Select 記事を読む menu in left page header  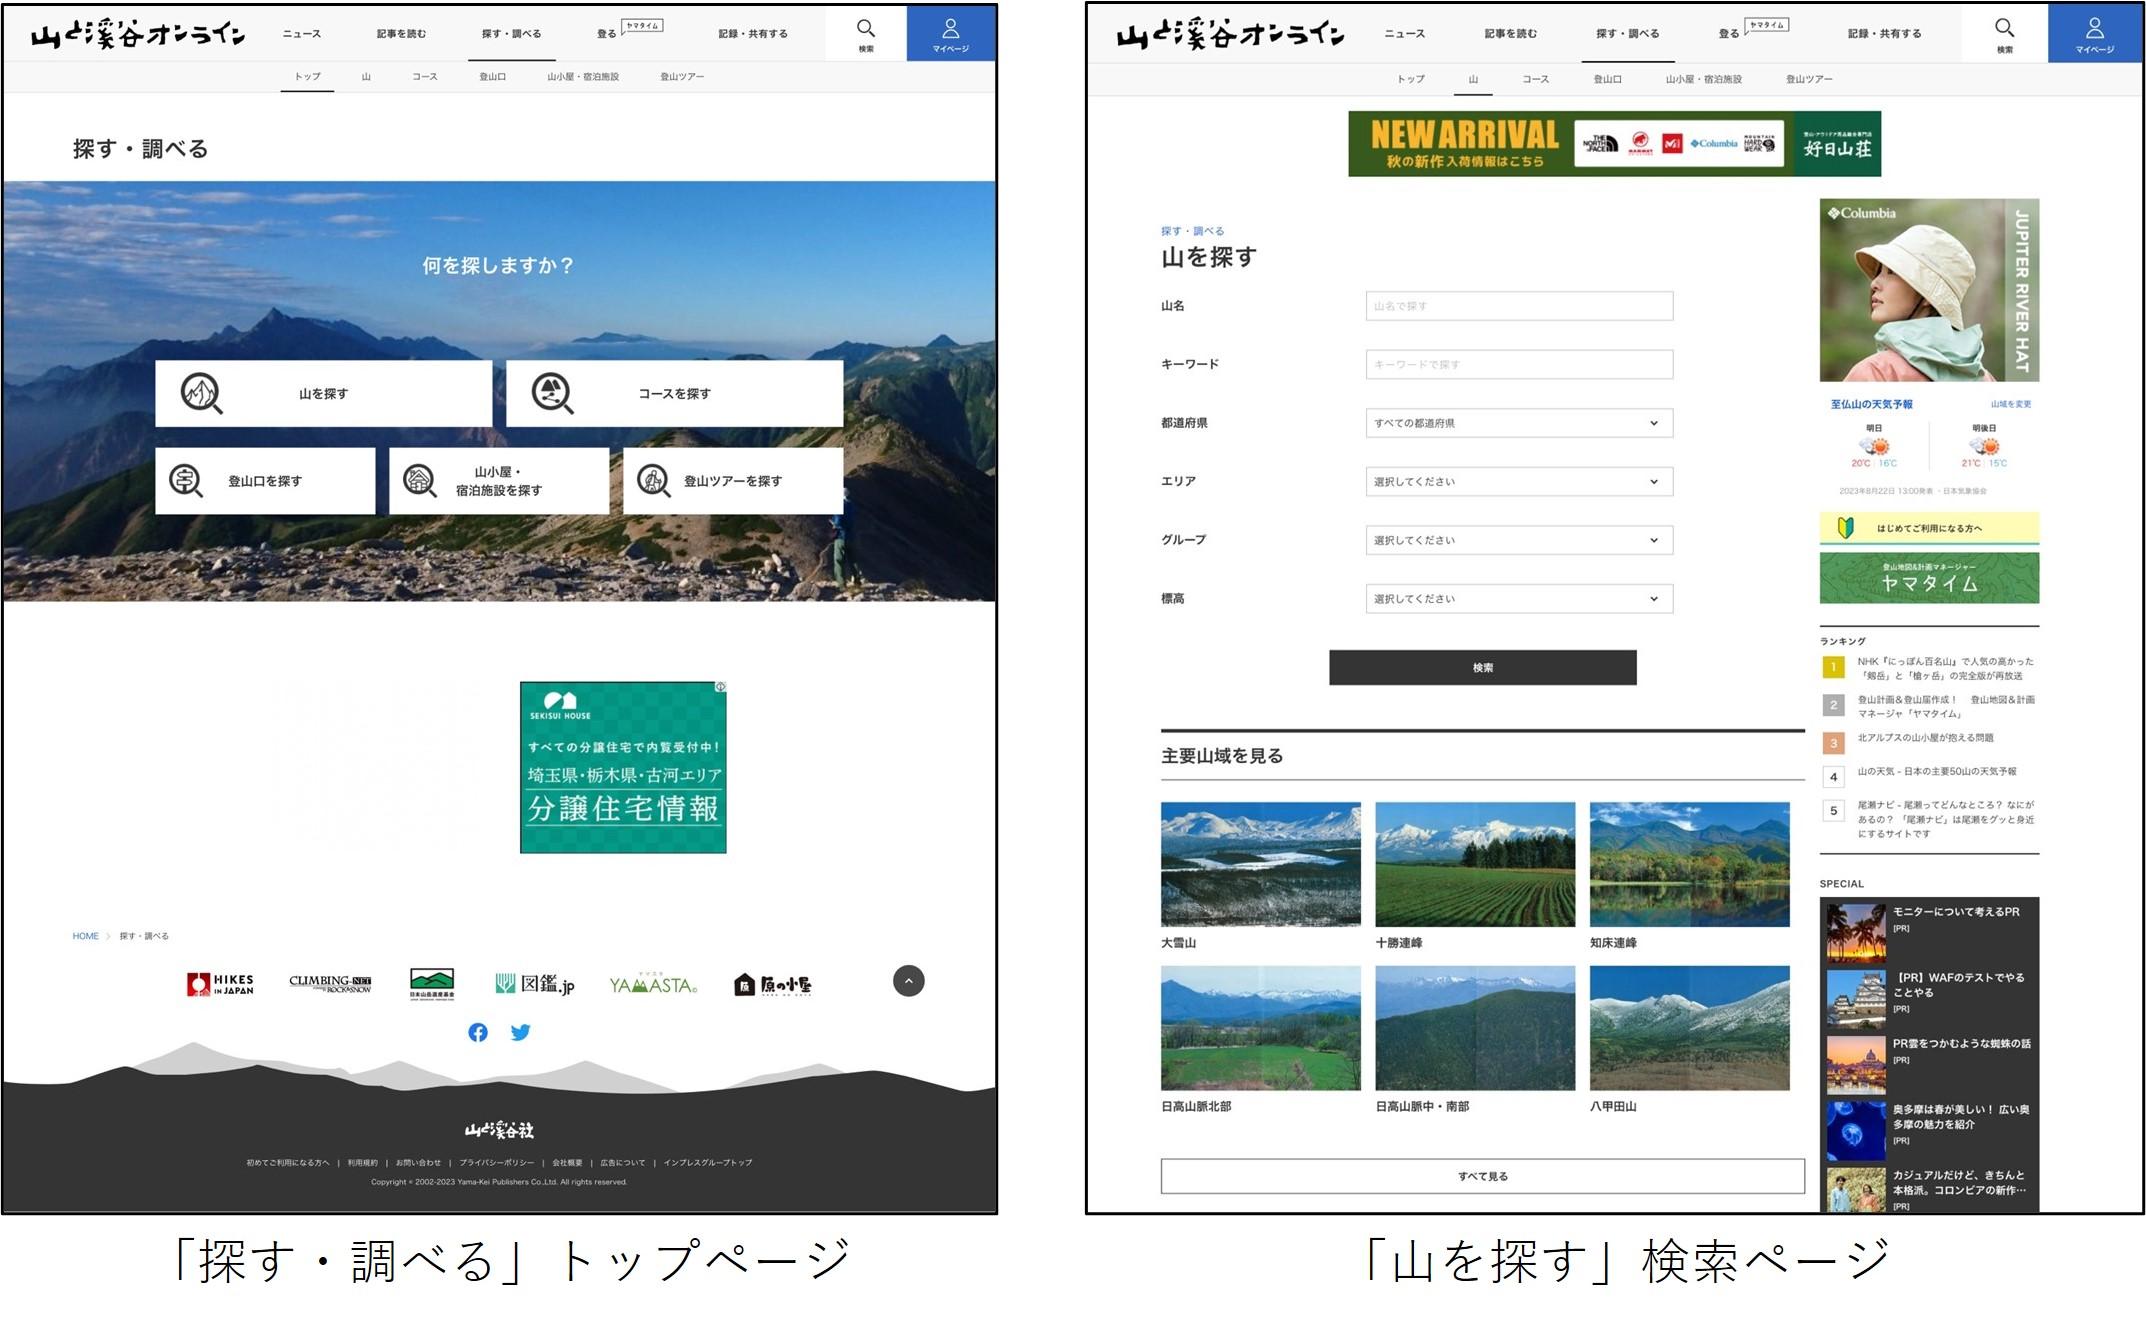pos(401,34)
